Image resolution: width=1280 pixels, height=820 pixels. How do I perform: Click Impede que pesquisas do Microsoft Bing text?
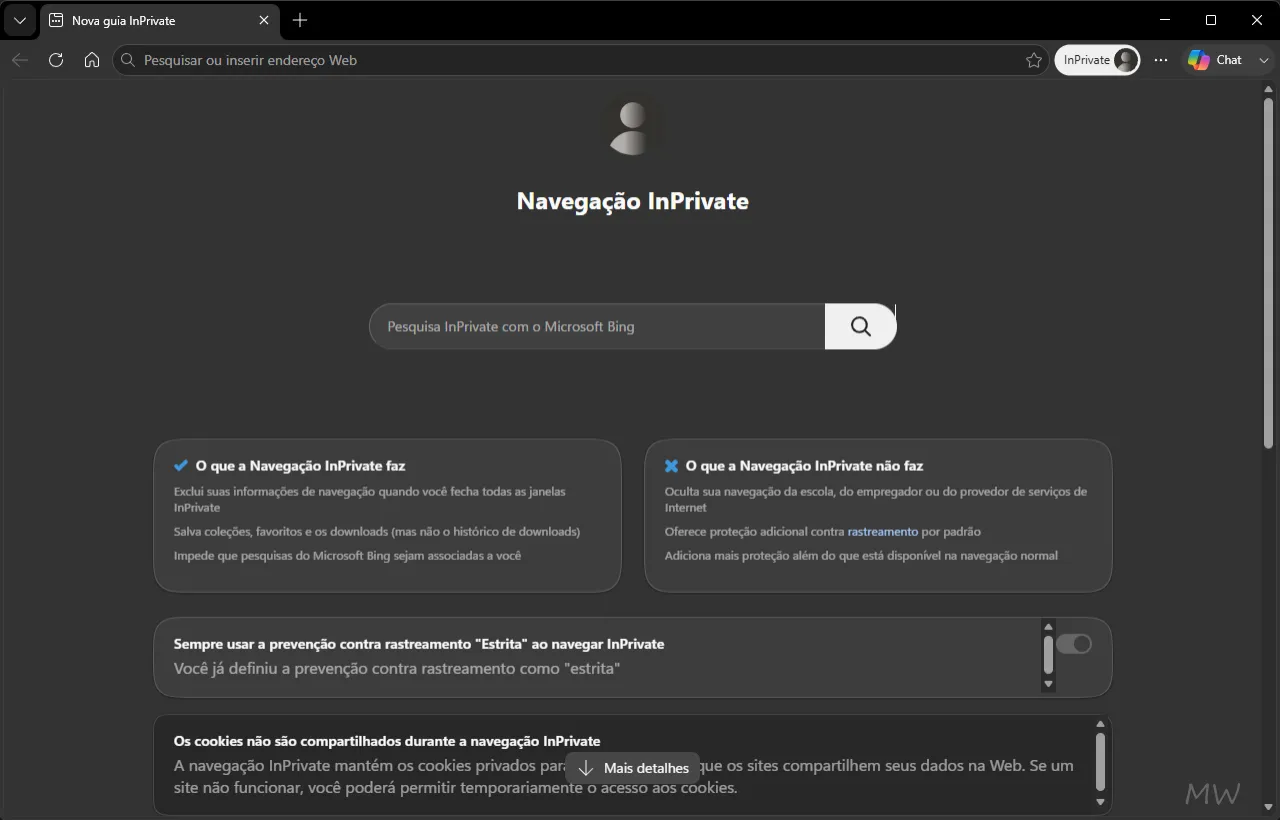347,555
